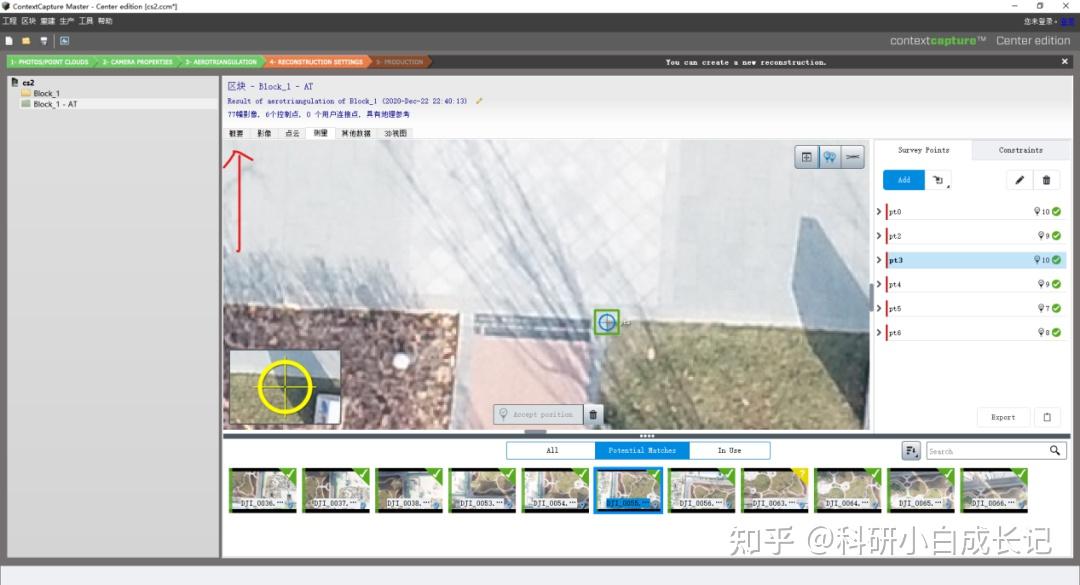Screen dimensions: 1080x585
Task: Expand the pt6 survey point entry
Action: point(879,332)
